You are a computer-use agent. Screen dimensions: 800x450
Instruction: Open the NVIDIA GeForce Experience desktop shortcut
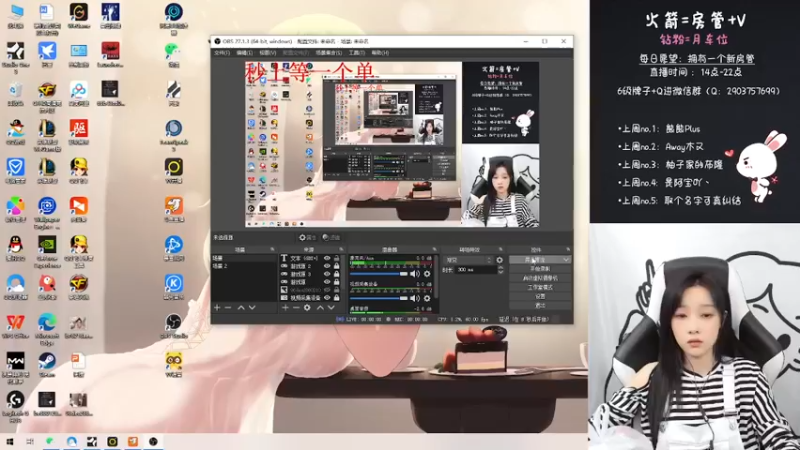coord(47,252)
